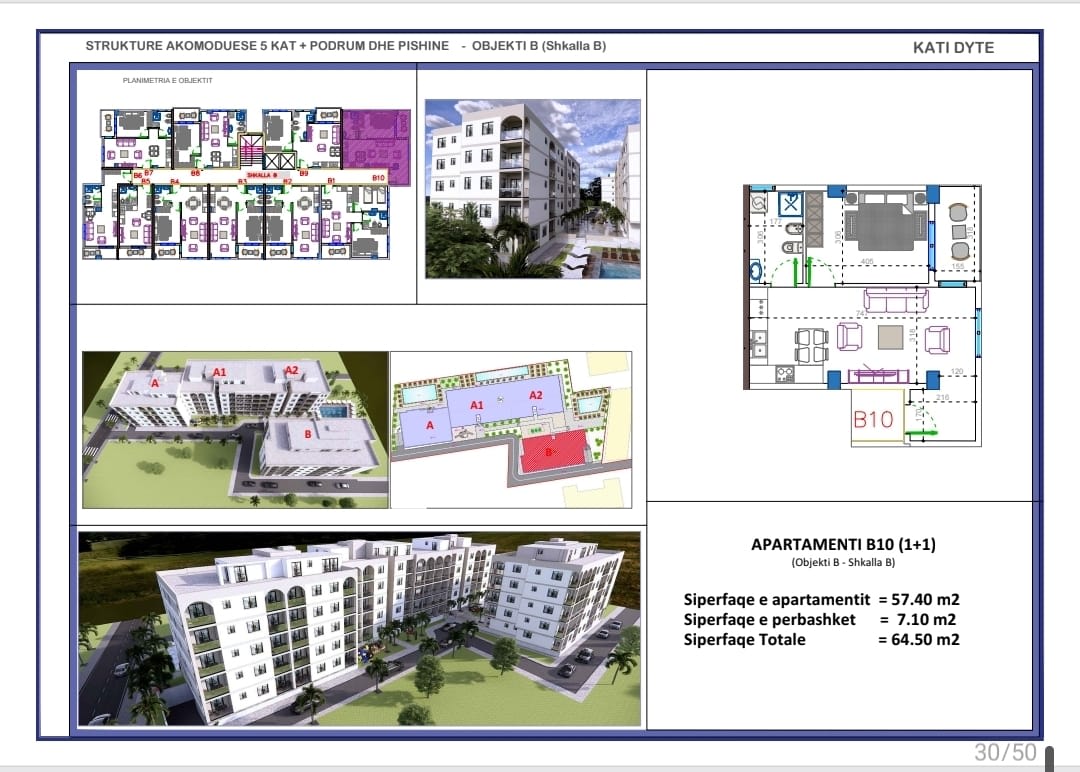Click the red 'B' label on site plan
The height and width of the screenshot is (772, 1080).
point(549,452)
